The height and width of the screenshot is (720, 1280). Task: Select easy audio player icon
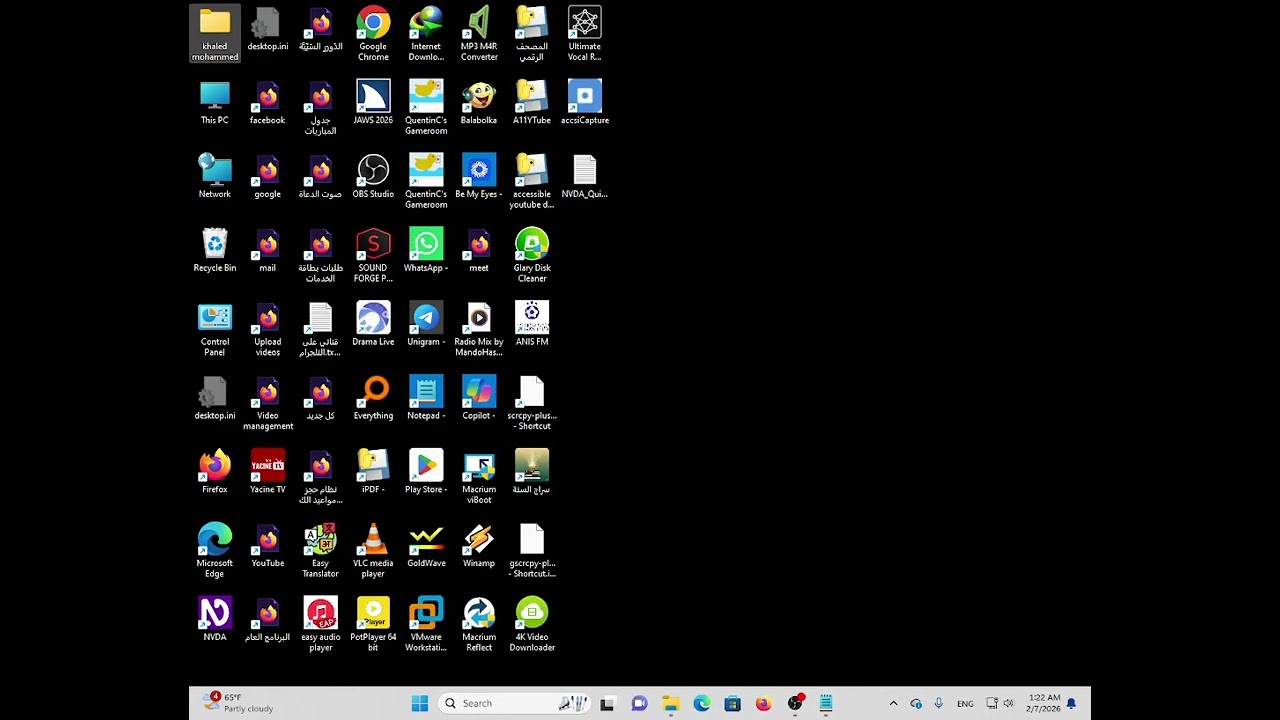pos(321,626)
